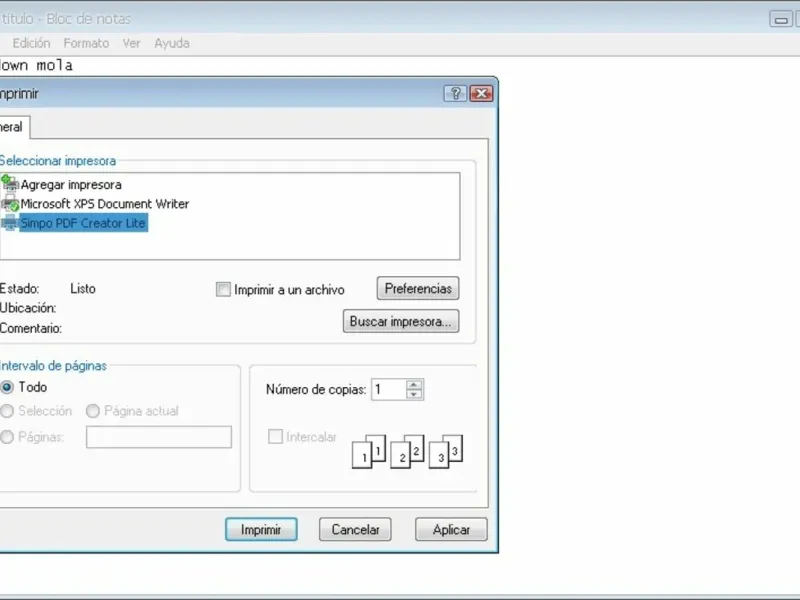Switch to the General tab
The image size is (800, 600).
pos(14,127)
